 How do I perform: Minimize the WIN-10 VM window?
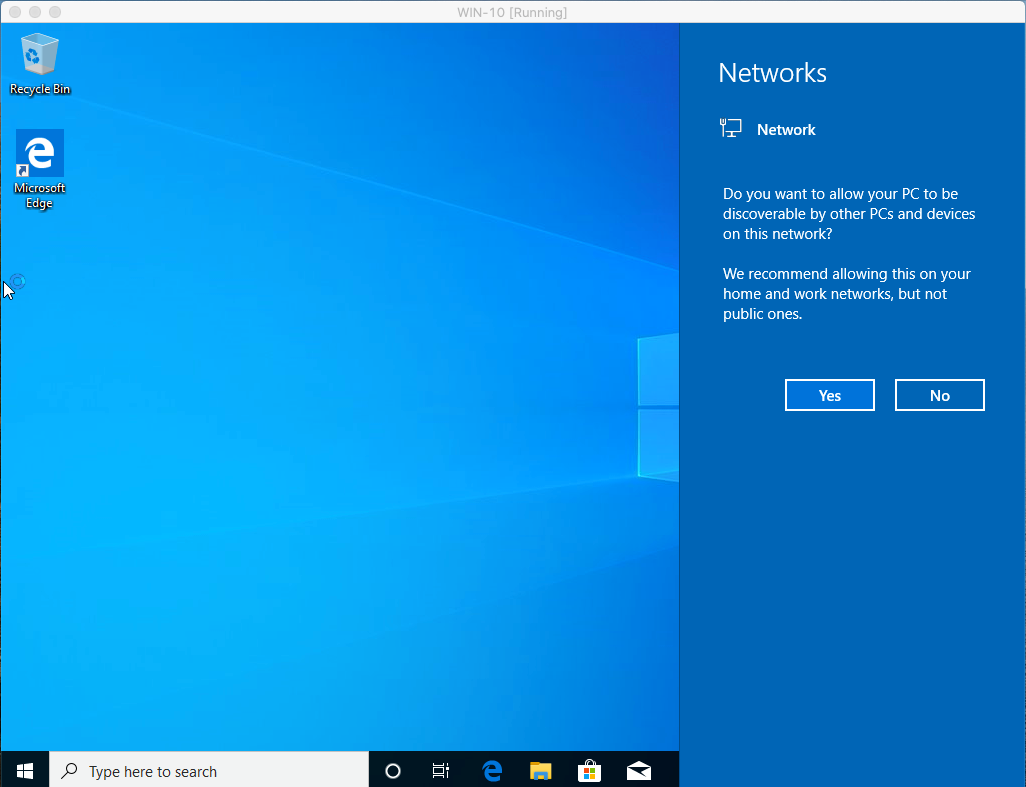coord(35,12)
